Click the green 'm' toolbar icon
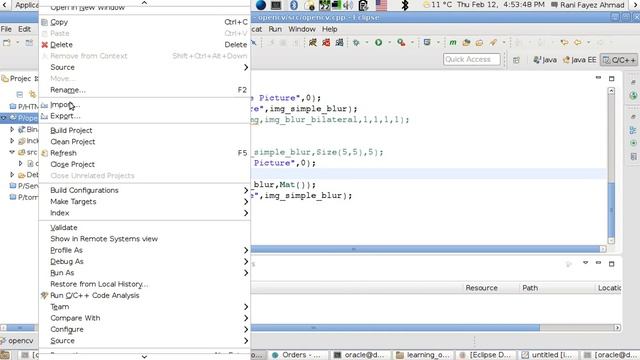Viewport: 640px width, 360px height. click(x=453, y=42)
